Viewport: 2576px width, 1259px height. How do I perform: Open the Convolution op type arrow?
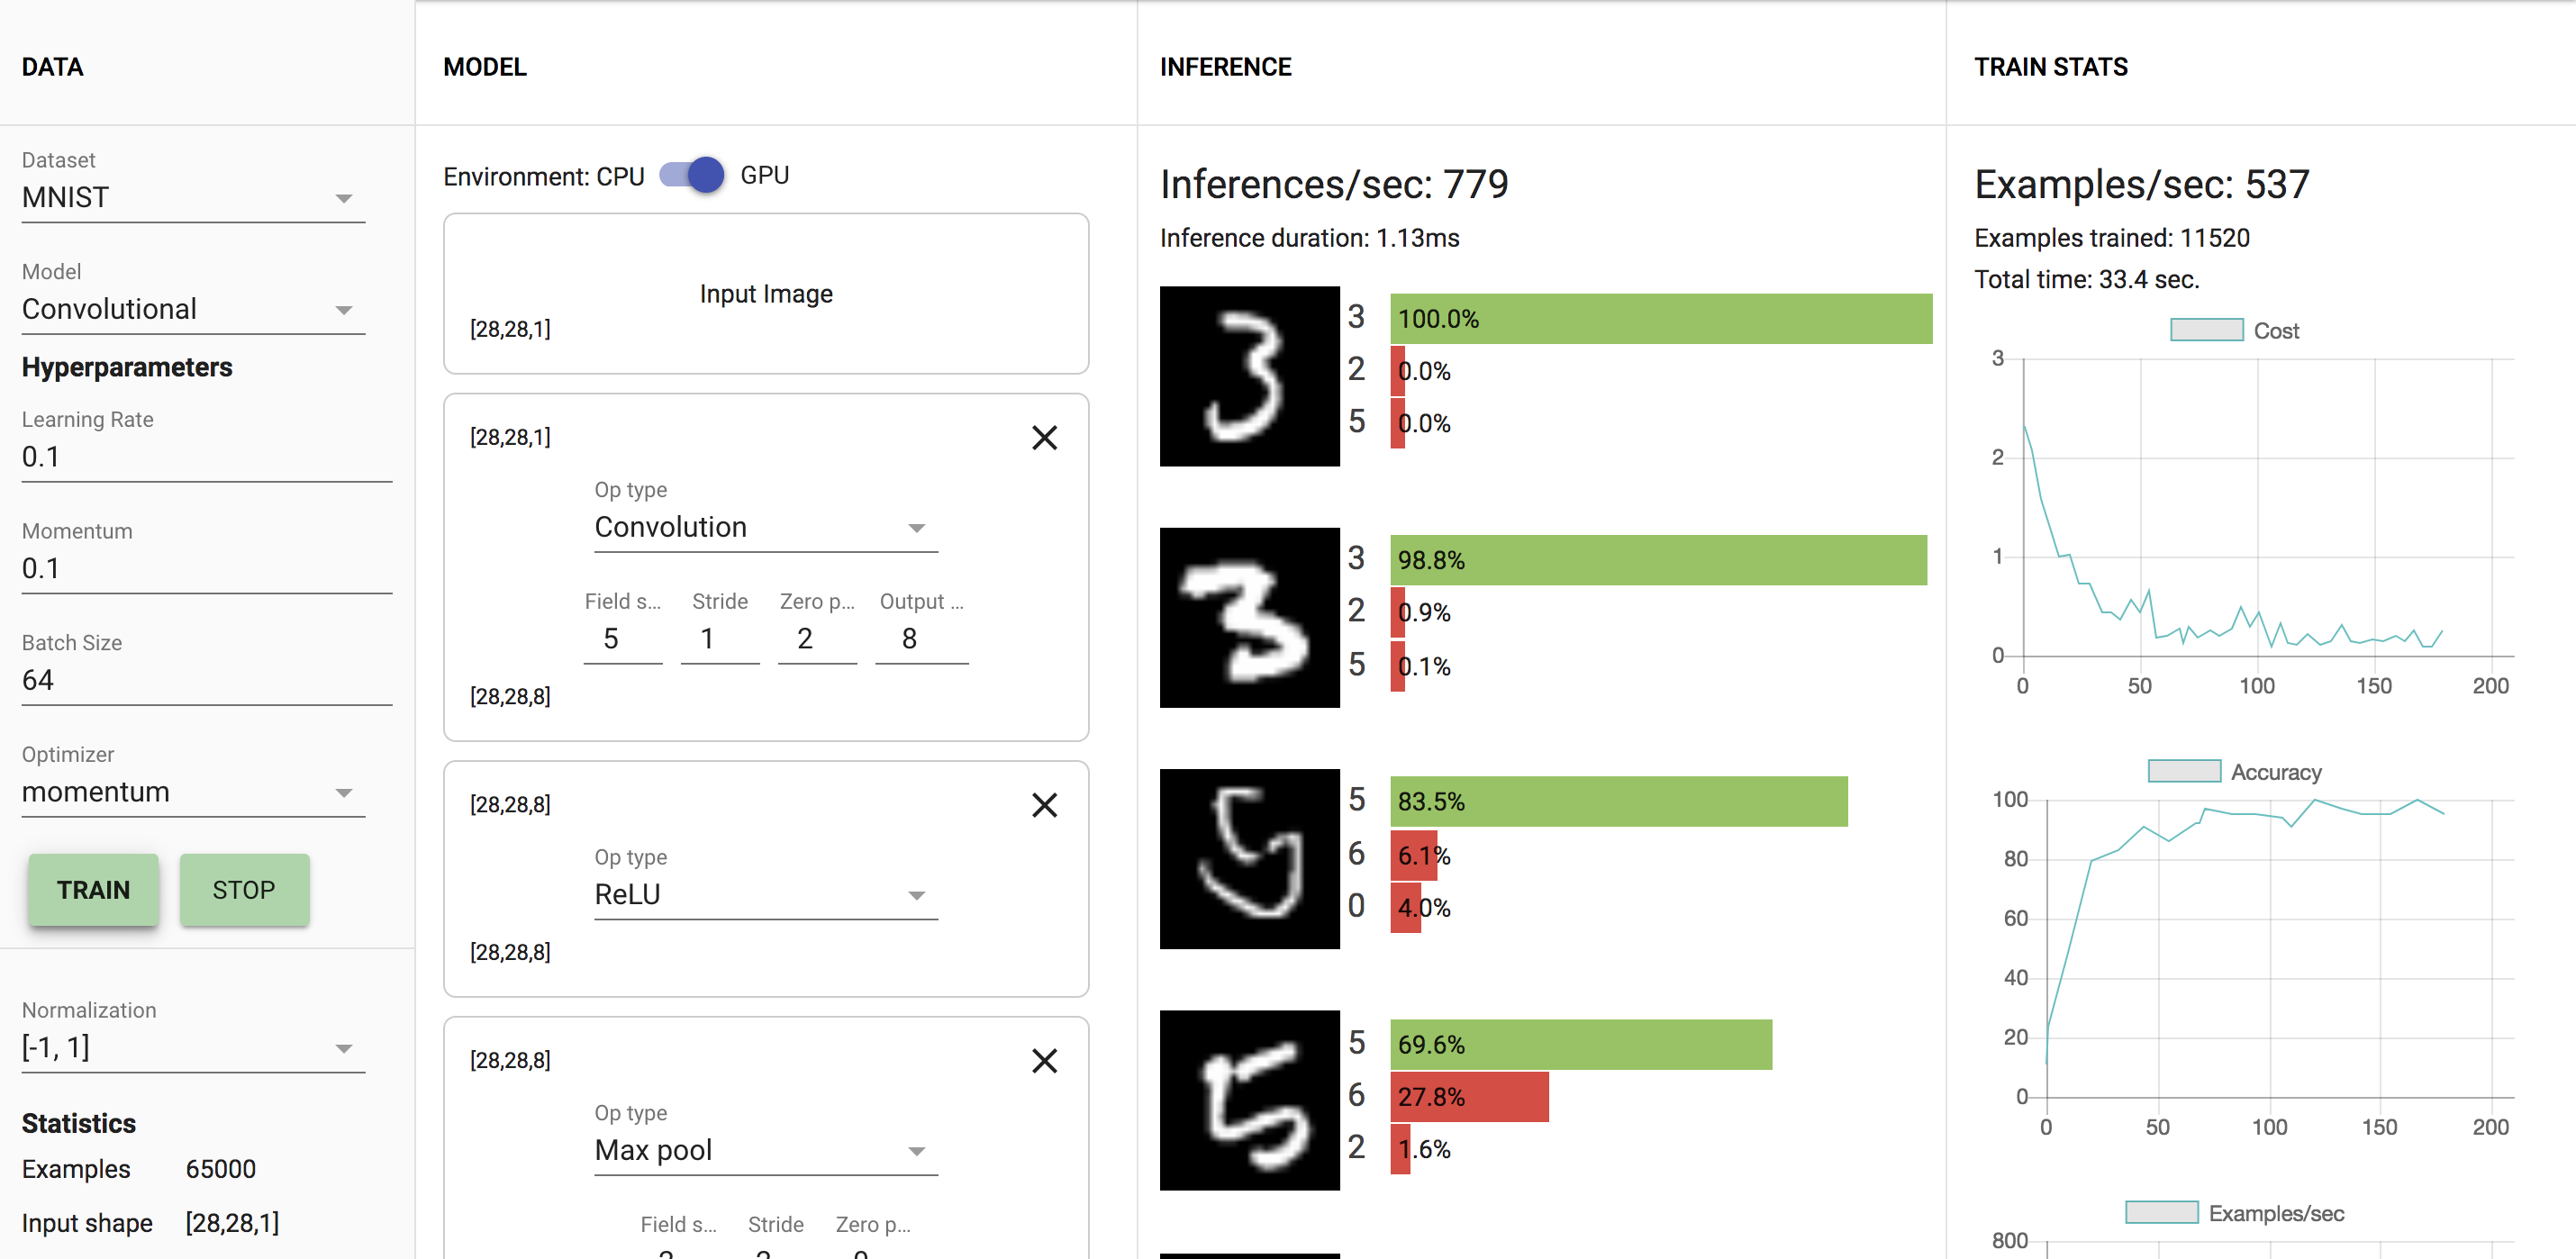917,528
